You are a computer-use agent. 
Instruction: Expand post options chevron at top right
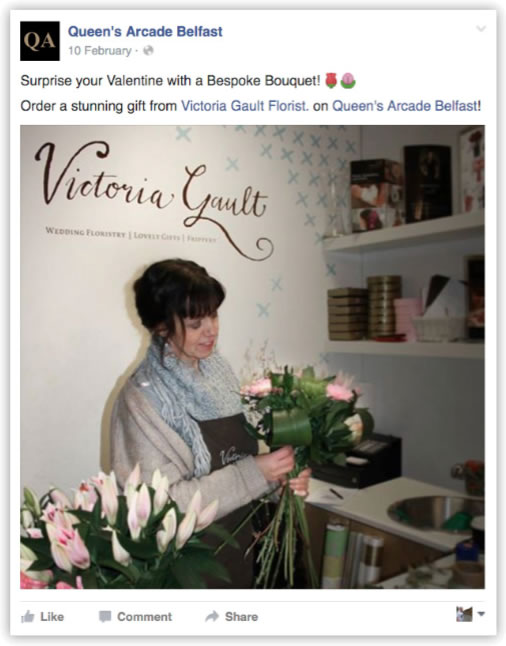tap(481, 28)
